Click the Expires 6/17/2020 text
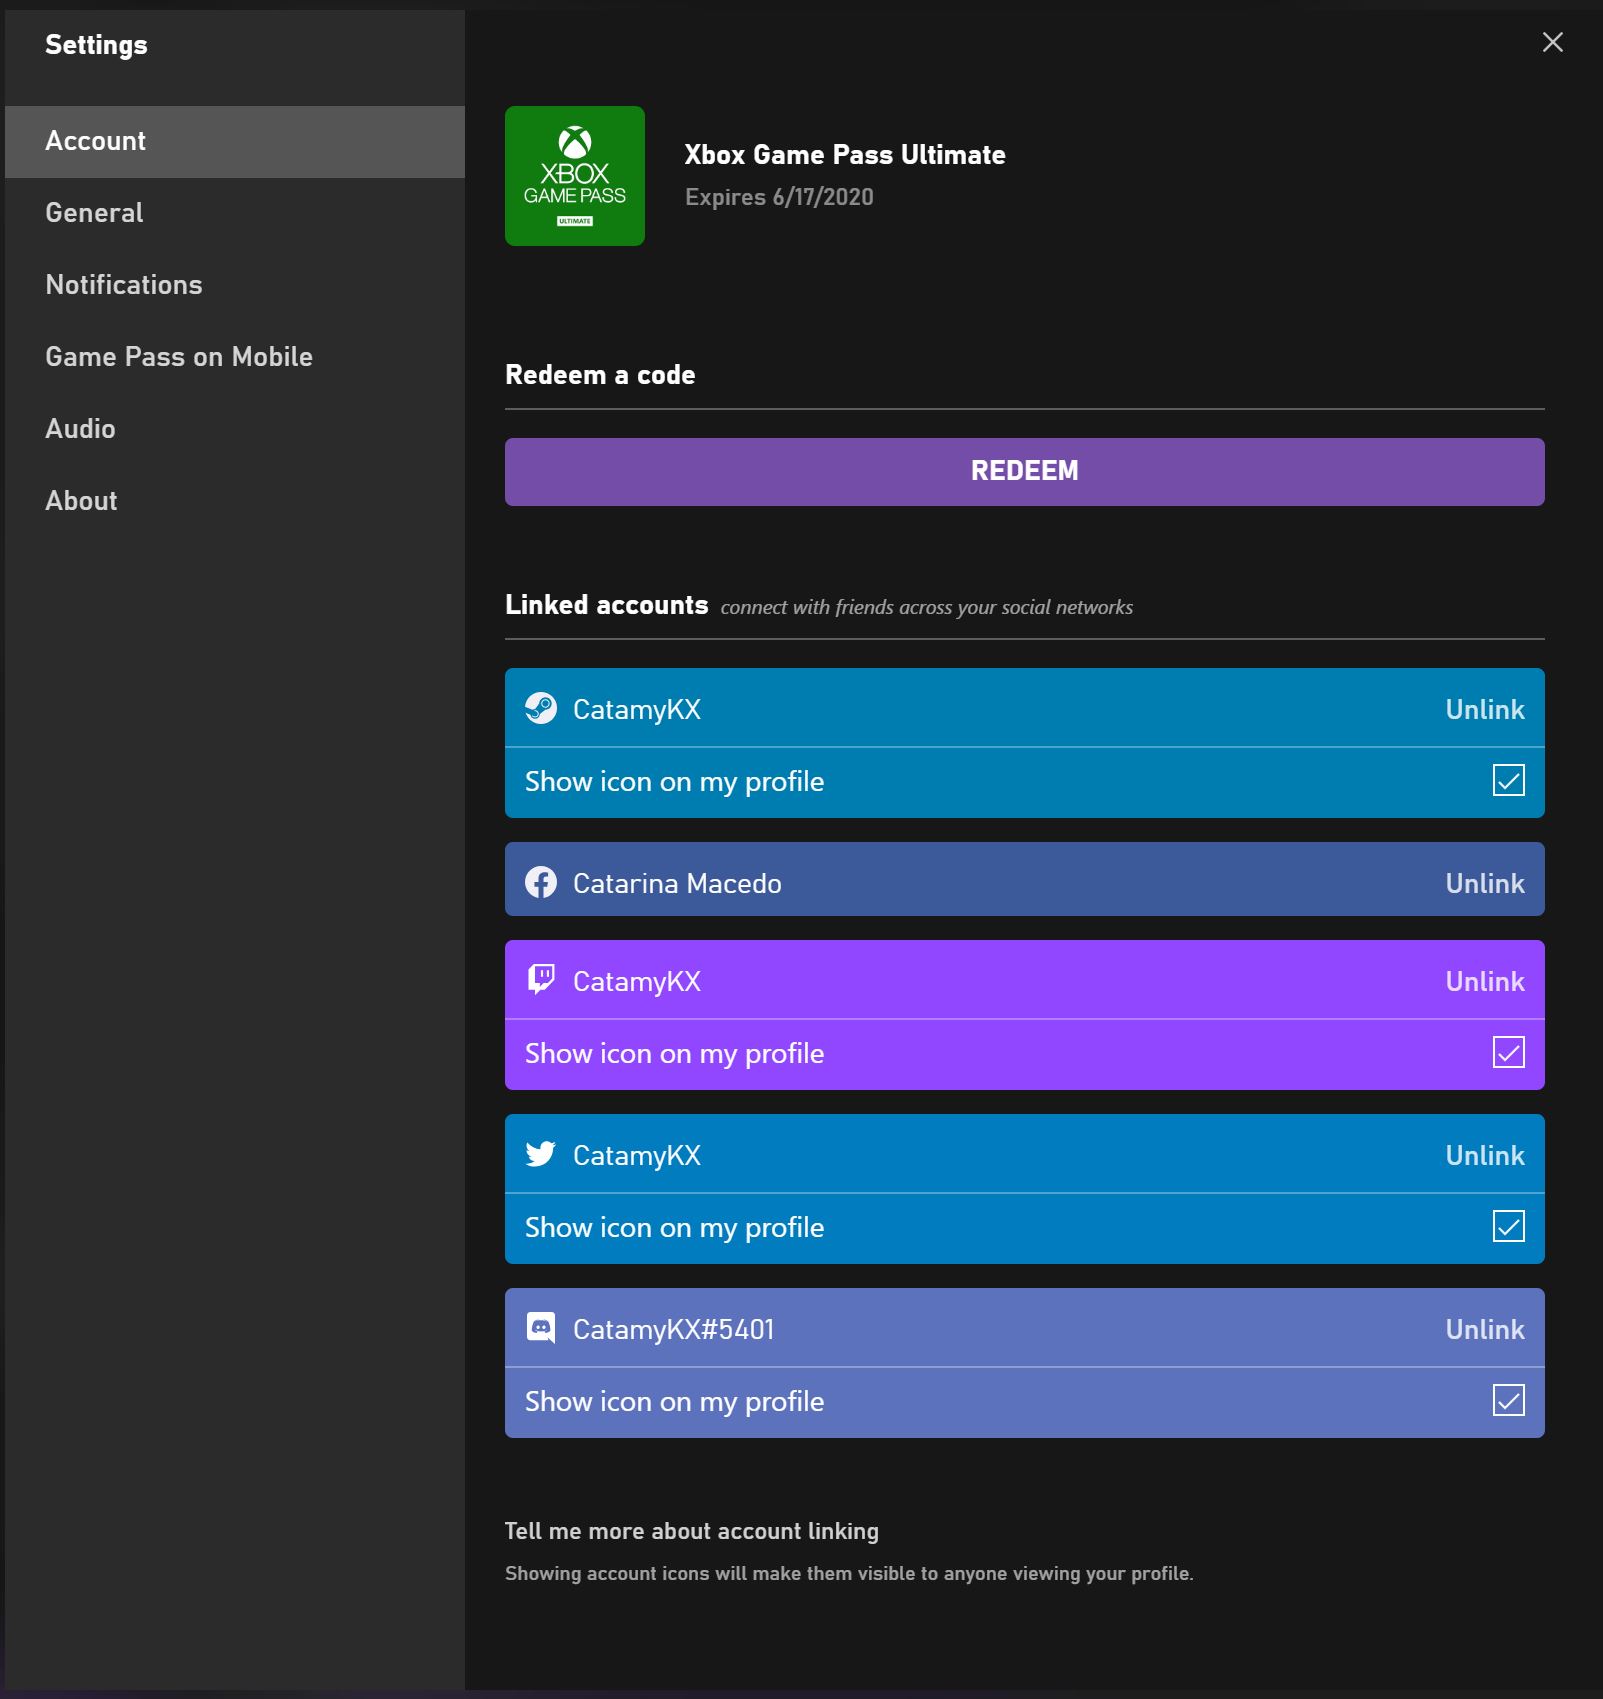 coord(779,197)
